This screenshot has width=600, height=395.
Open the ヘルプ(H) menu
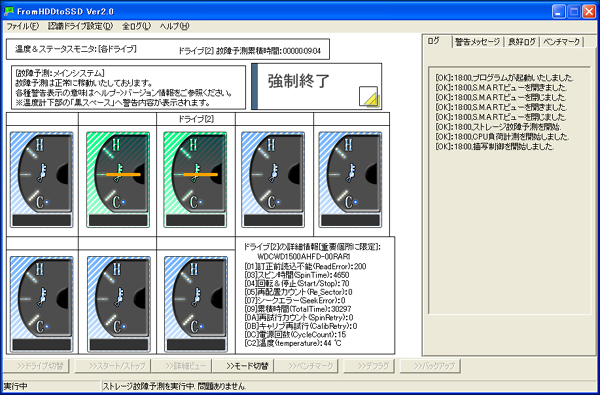point(174,26)
